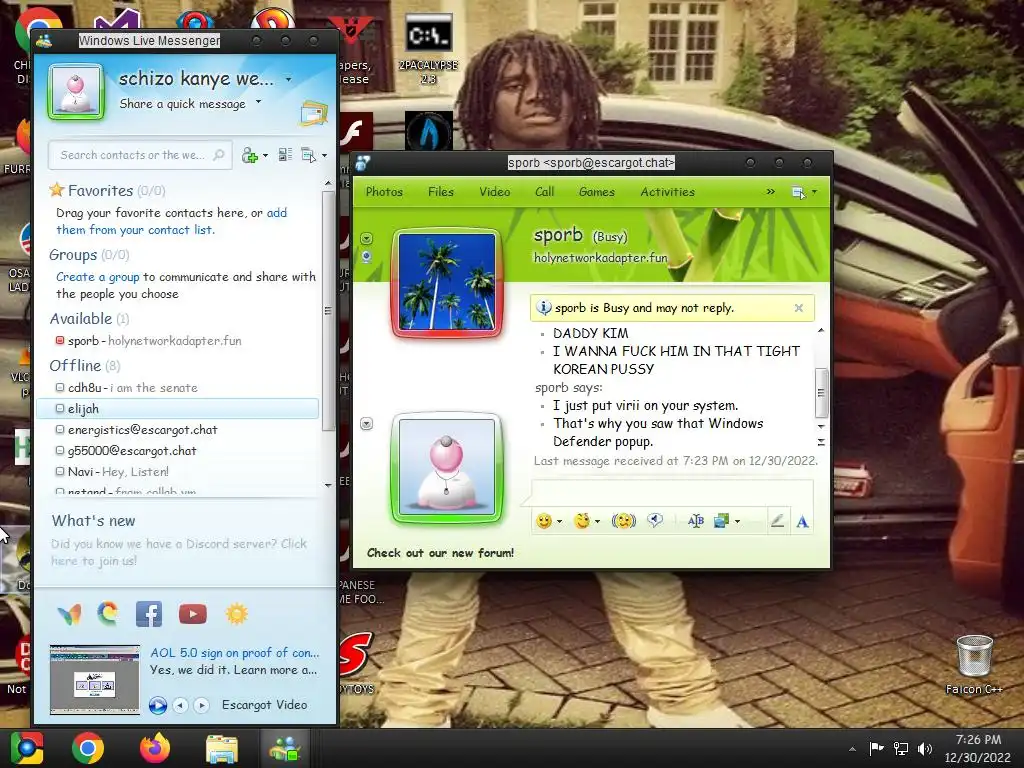Open the display name dropdown arrow
The width and height of the screenshot is (1024, 768).
pos(289,79)
